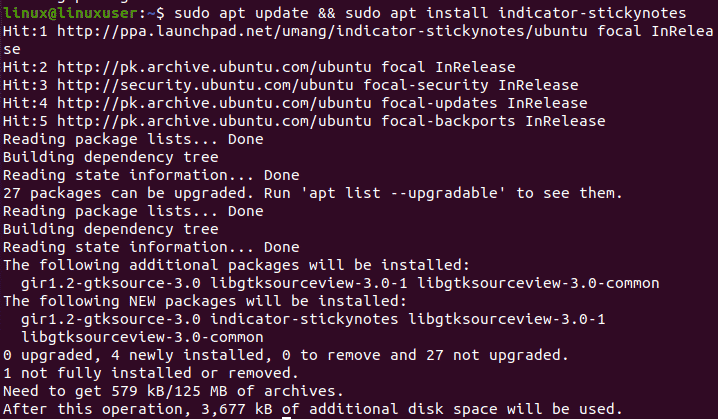This screenshot has width=718, height=419.
Task: Click the pk.archive.ubuntu.com focal InRelease URL
Action: pyautogui.click(x=214, y=67)
